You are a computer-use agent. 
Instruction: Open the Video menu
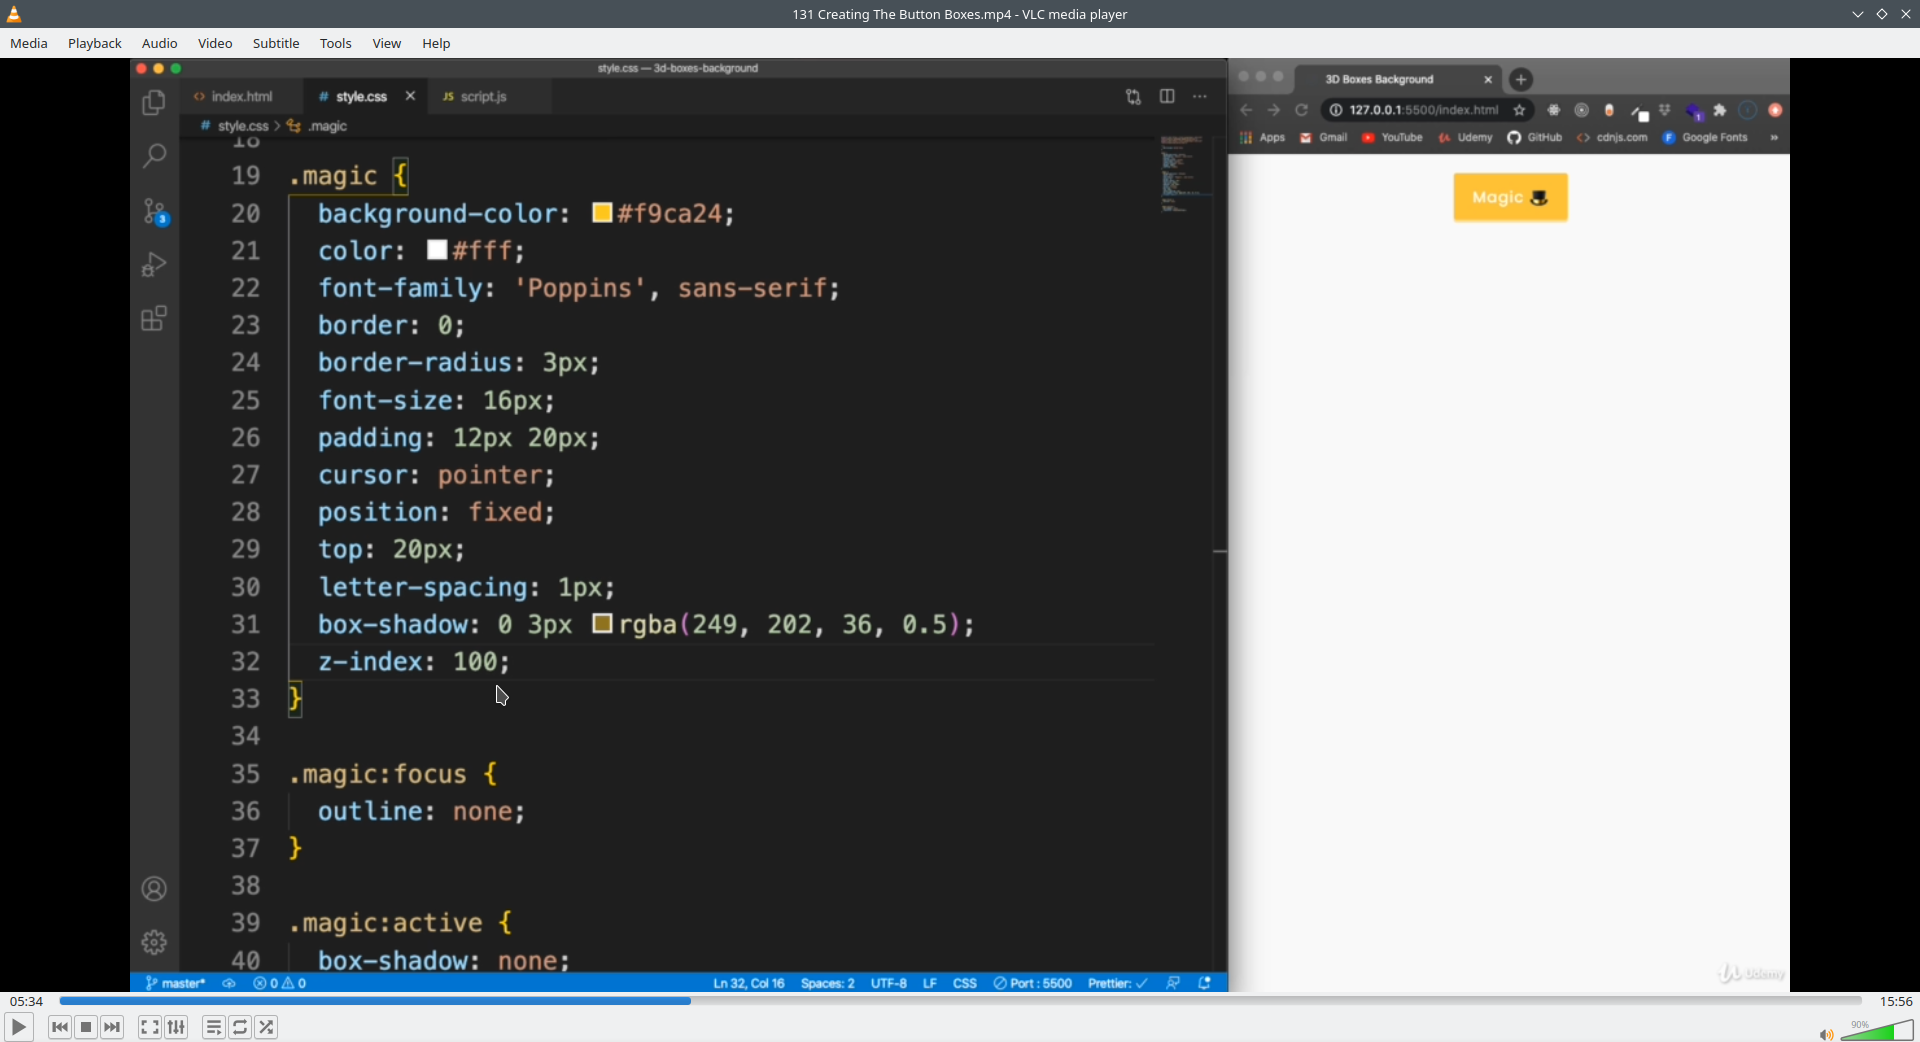215,43
